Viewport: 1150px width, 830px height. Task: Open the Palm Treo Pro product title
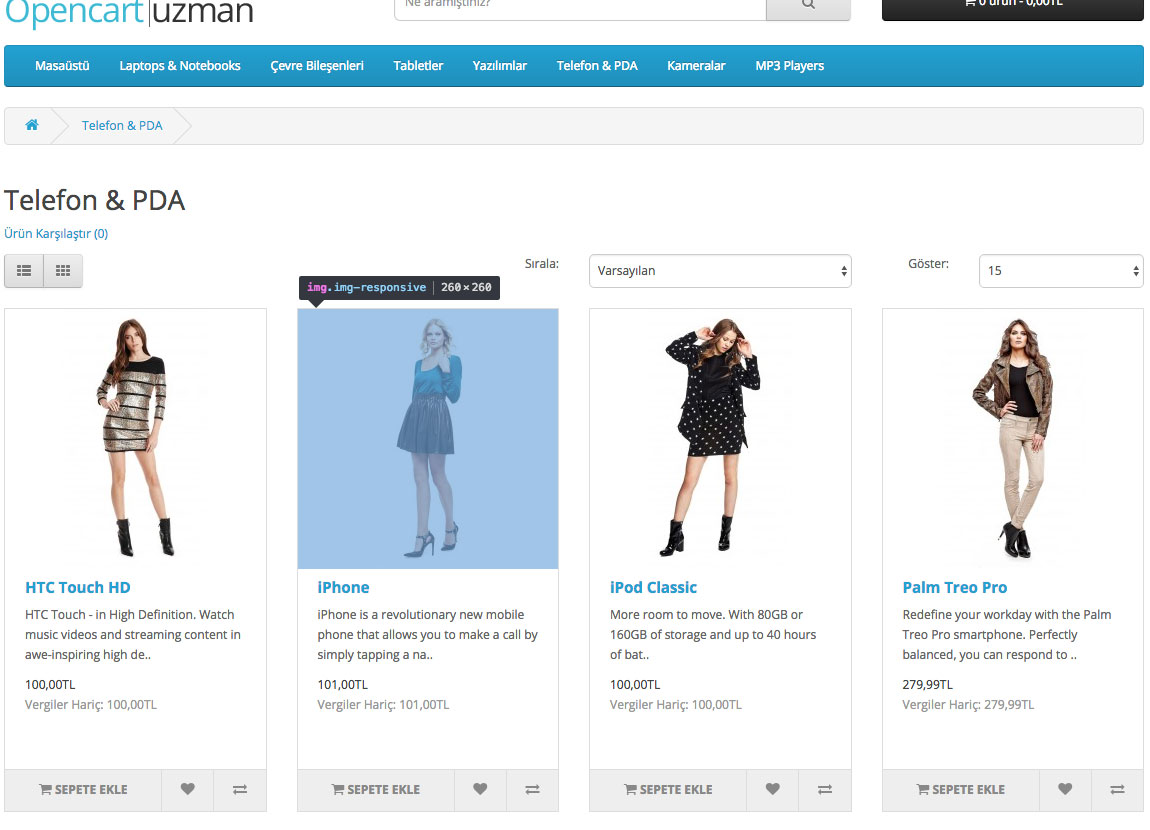954,587
